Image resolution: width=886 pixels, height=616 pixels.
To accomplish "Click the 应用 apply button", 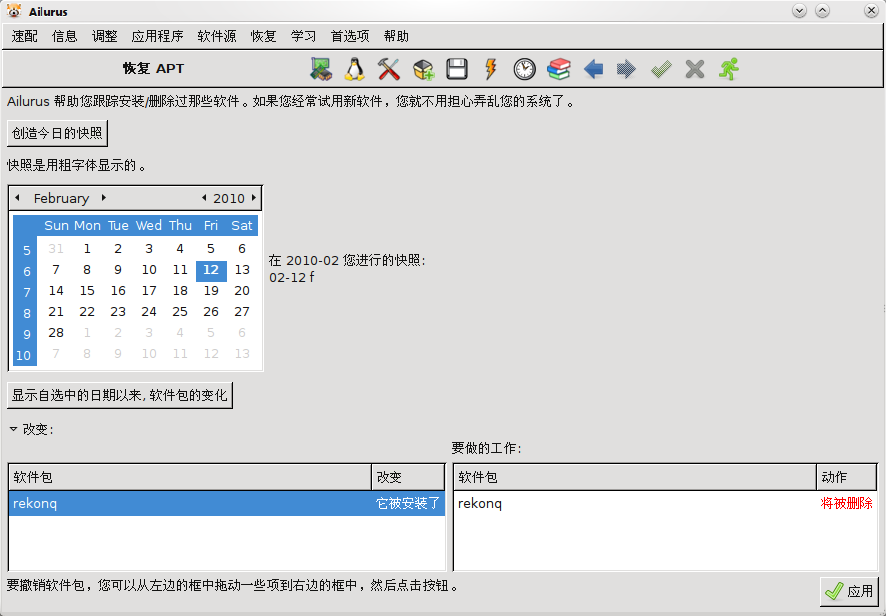I will (x=849, y=591).
